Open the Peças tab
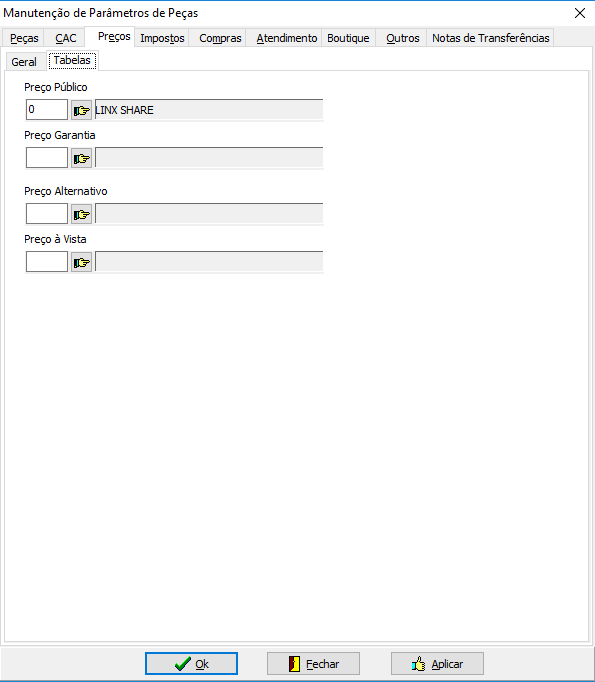Screen dimensions: 595x682 [x=24, y=38]
